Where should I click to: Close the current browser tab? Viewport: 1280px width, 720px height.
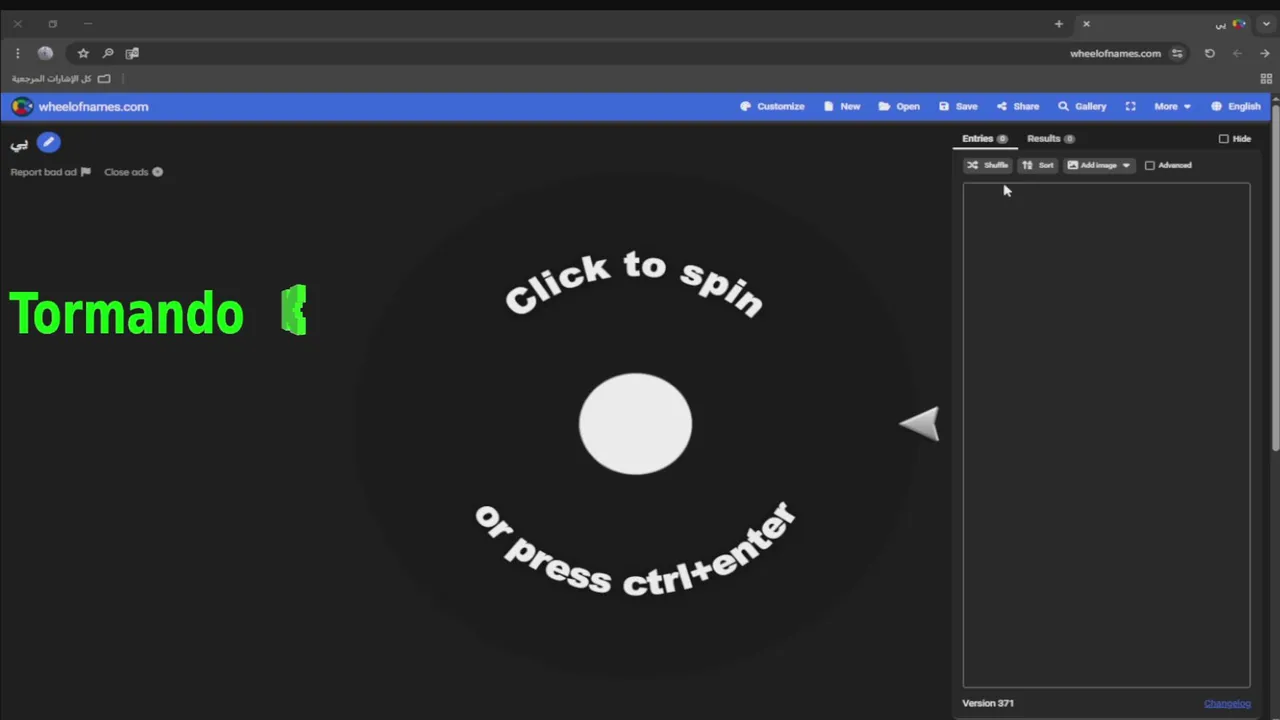[x=1086, y=24]
